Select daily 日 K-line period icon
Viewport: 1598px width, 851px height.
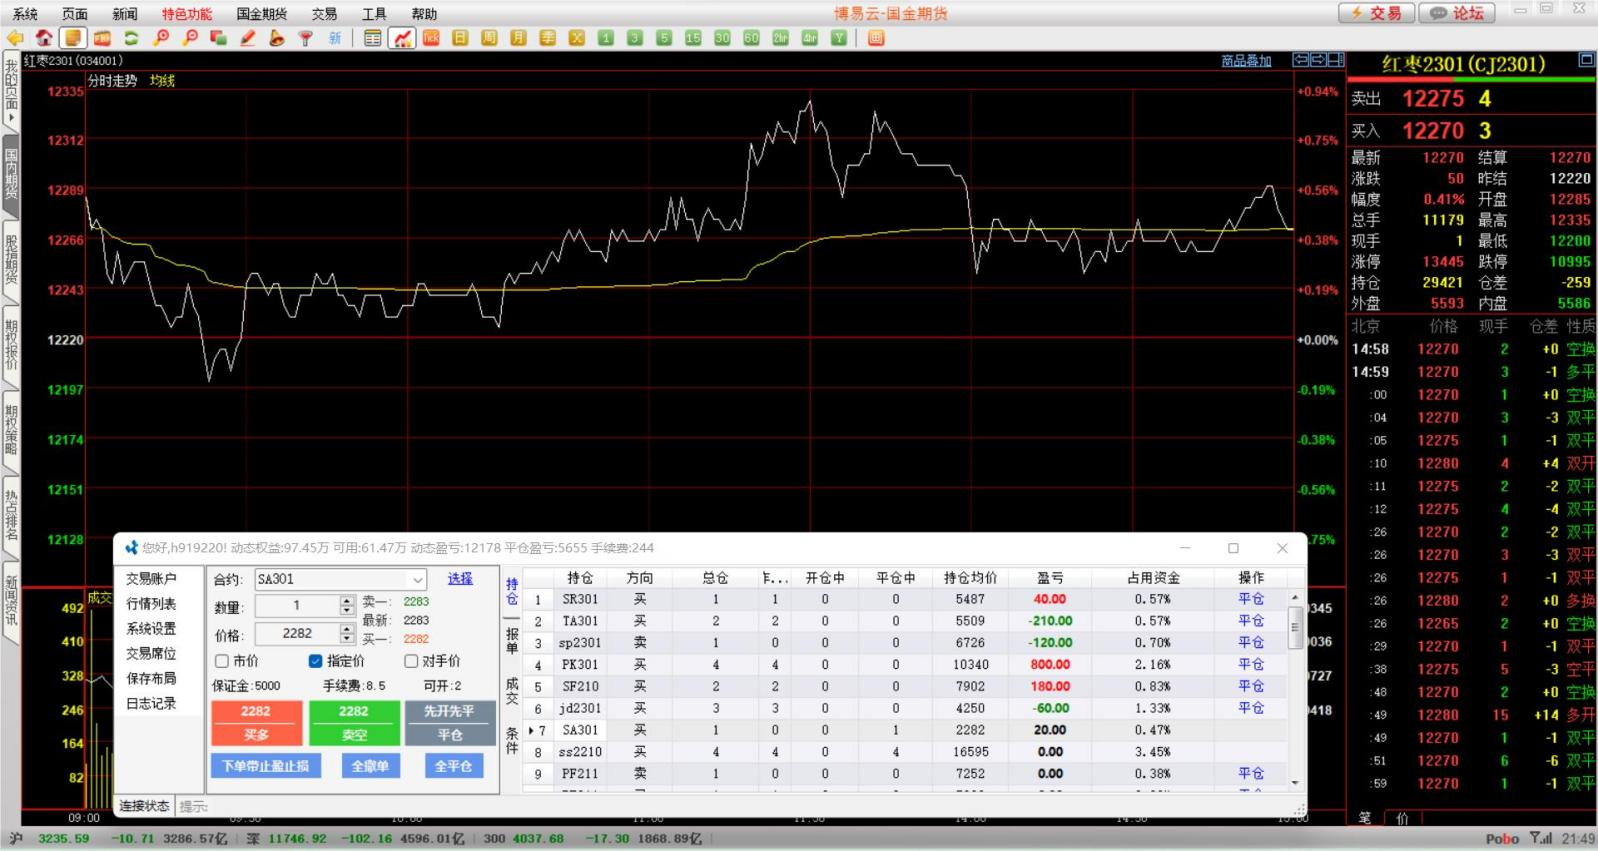(460, 38)
